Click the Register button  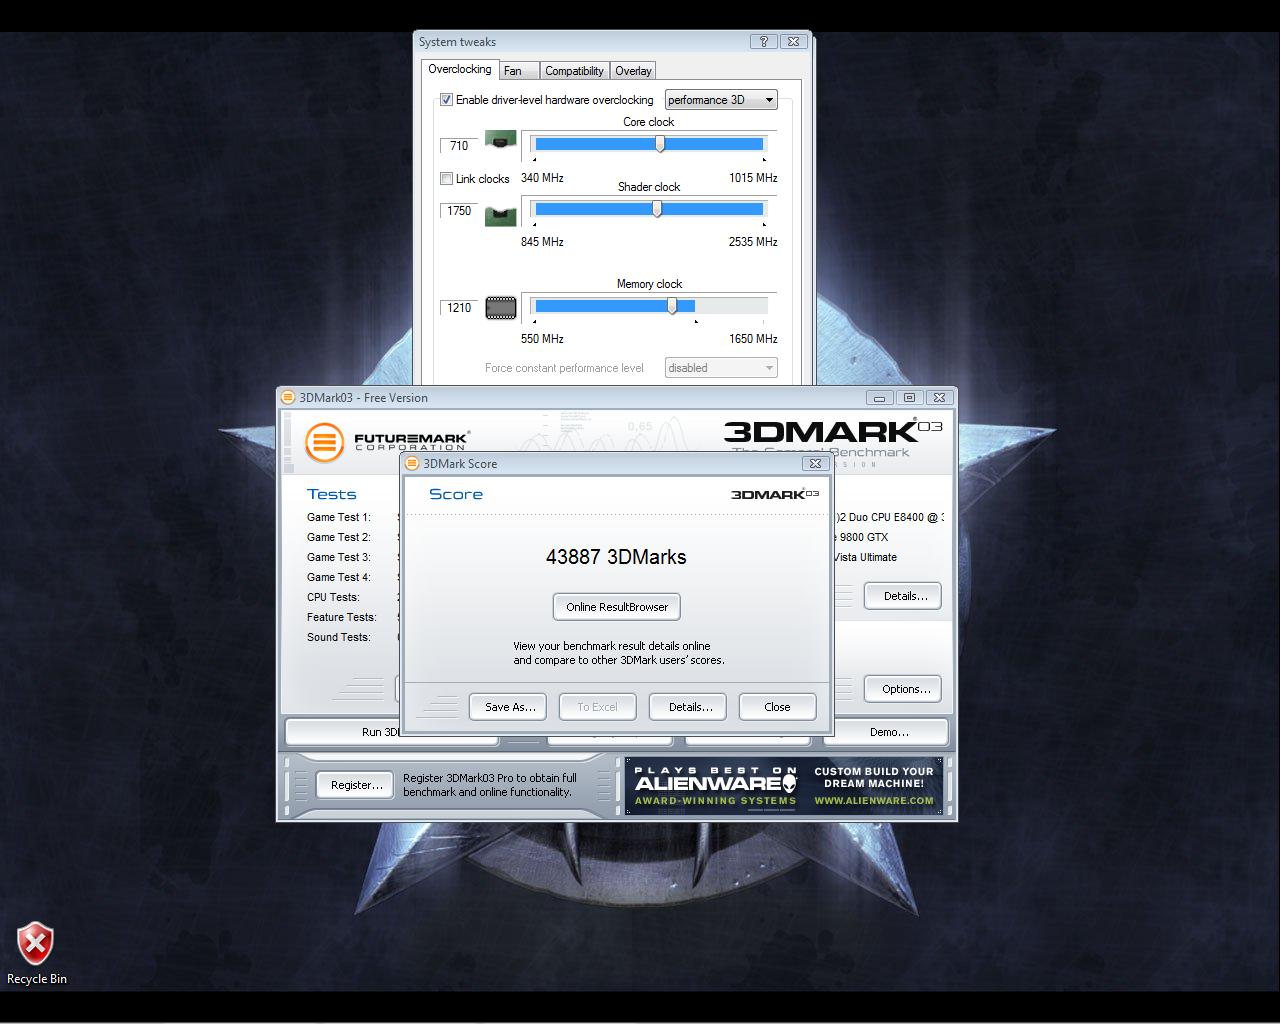355,785
